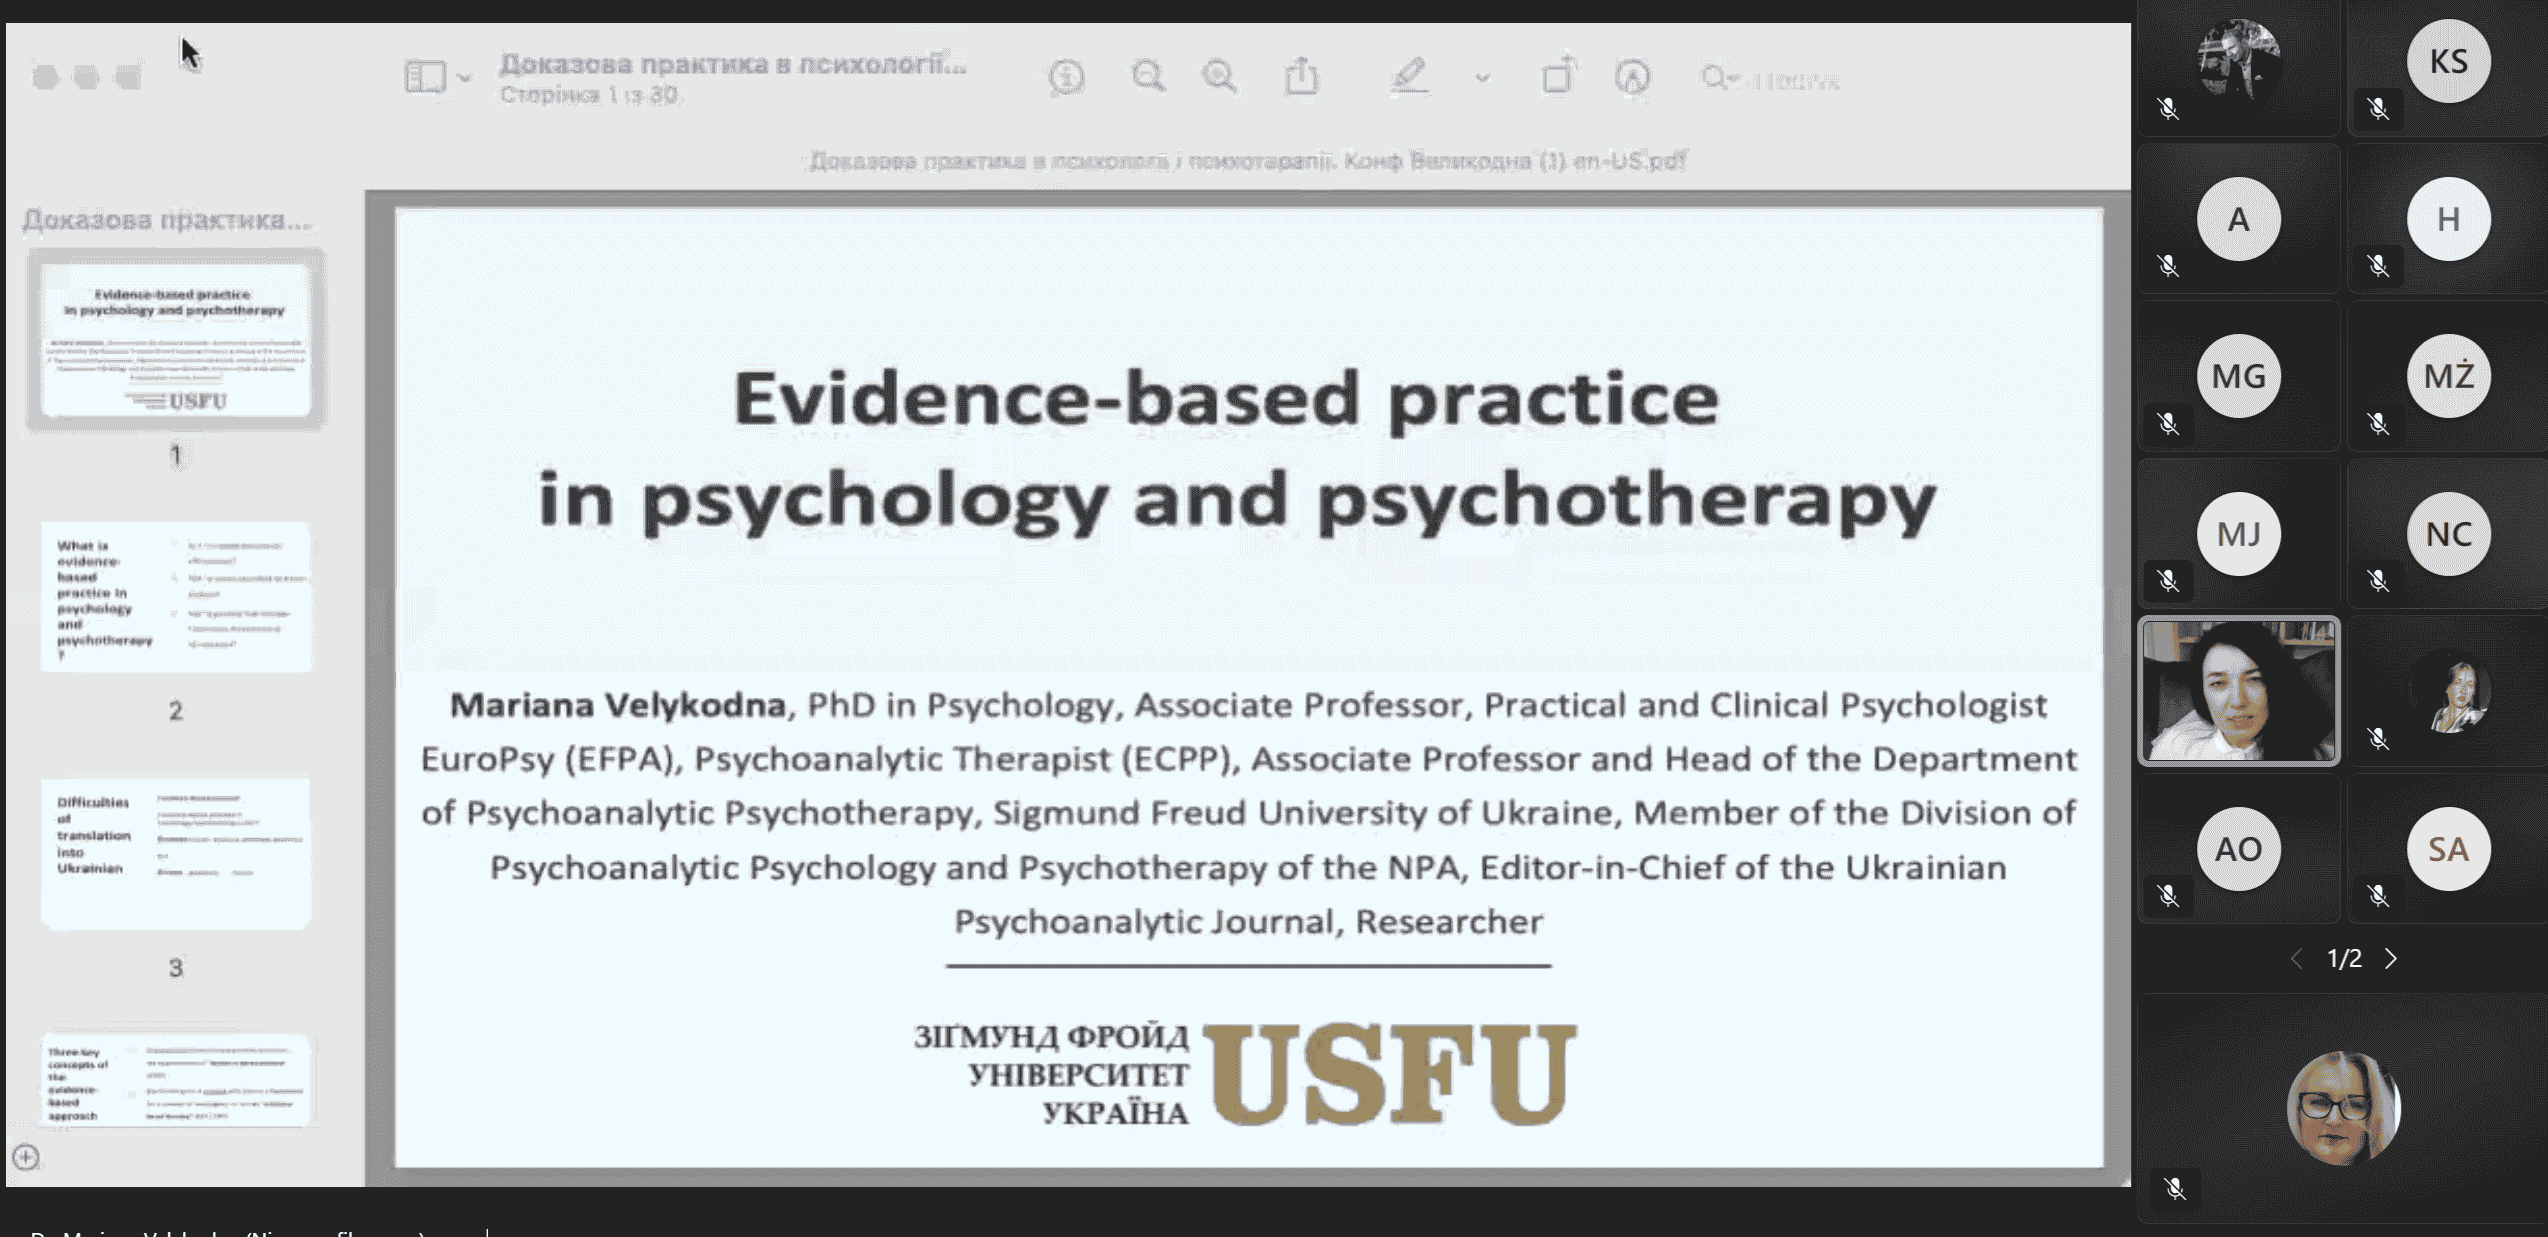This screenshot has height=1237, width=2548.
Task: Select the highlight pen tool
Action: [x=1409, y=76]
